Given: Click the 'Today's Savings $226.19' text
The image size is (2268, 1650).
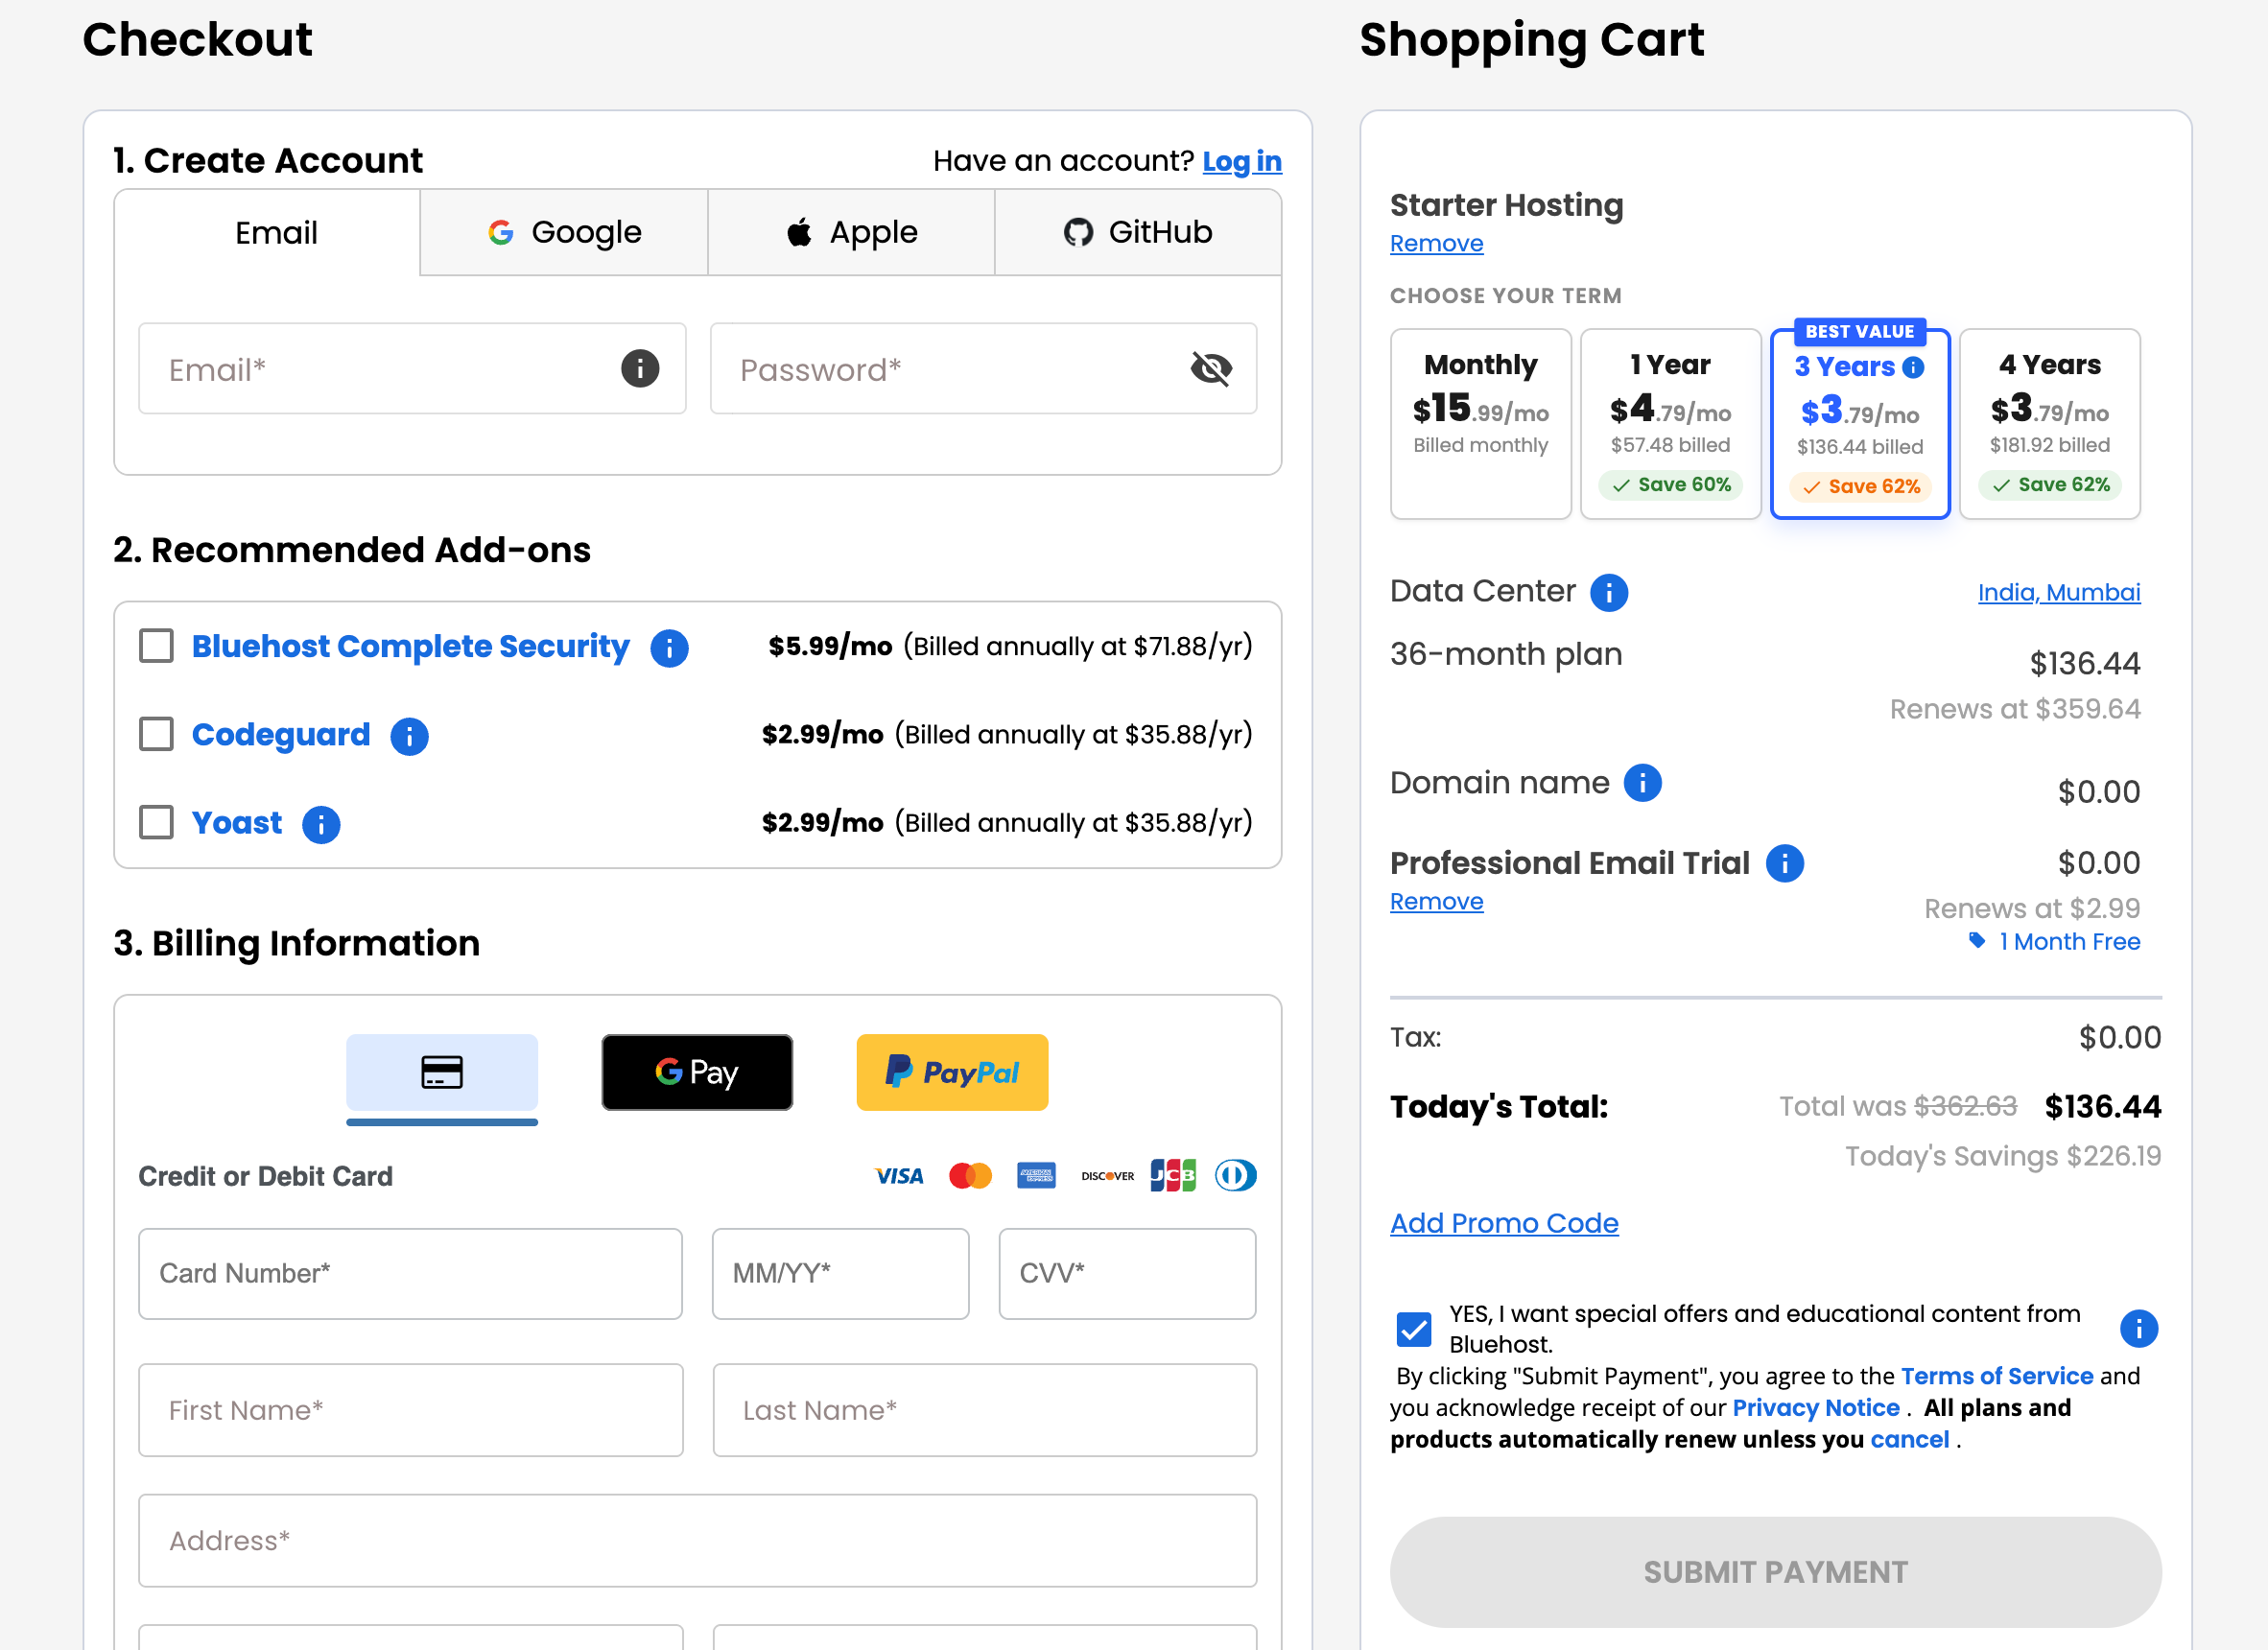Looking at the screenshot, I should (2002, 1156).
